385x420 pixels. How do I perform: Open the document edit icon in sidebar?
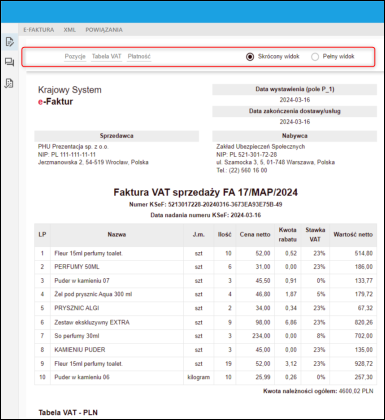click(x=9, y=42)
